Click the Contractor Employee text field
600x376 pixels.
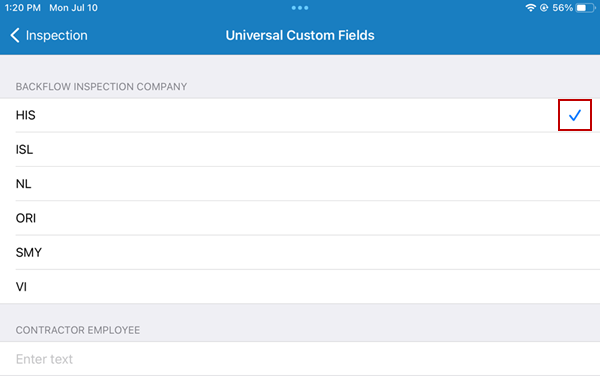300,359
